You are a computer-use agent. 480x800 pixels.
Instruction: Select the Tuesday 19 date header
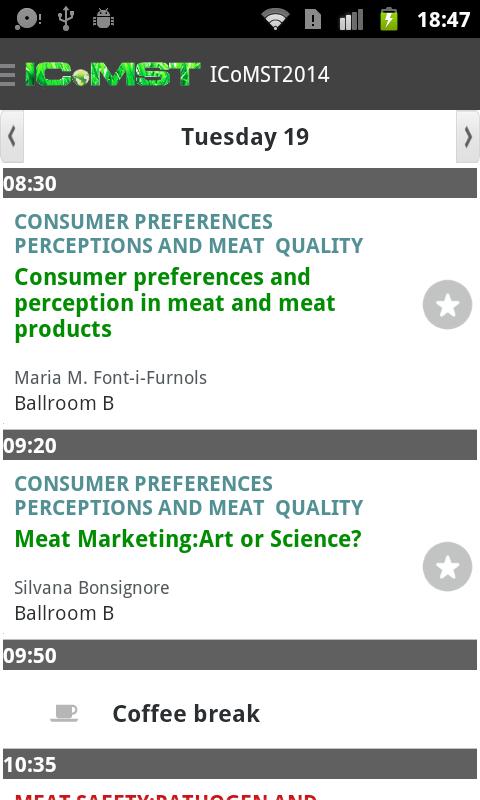[x=245, y=137]
